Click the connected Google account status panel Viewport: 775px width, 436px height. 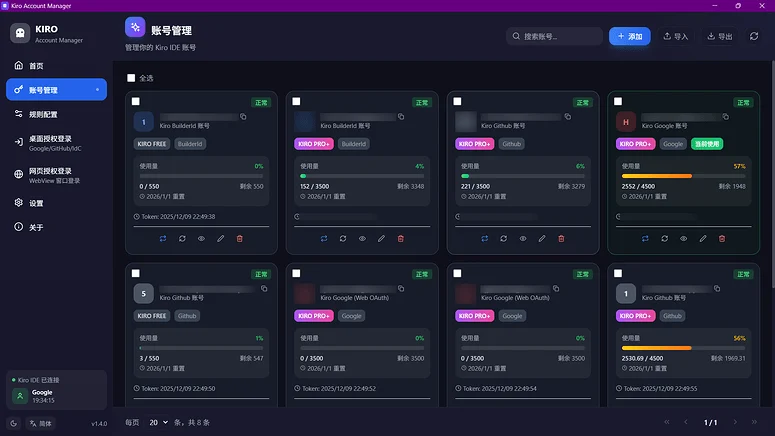[x=56, y=390]
